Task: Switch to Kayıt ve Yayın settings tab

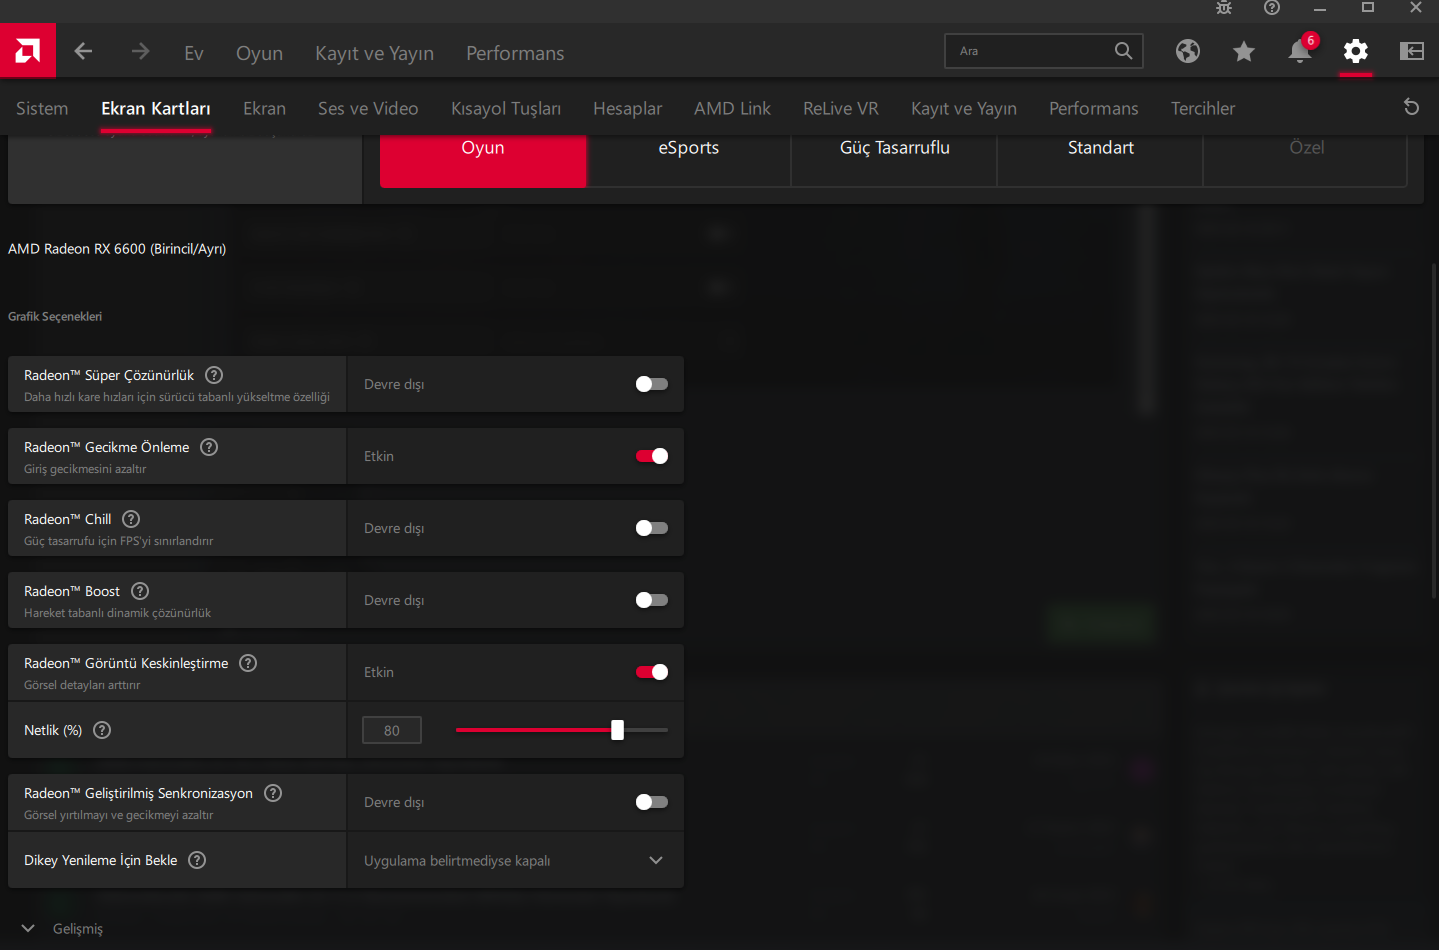Action: click(964, 108)
